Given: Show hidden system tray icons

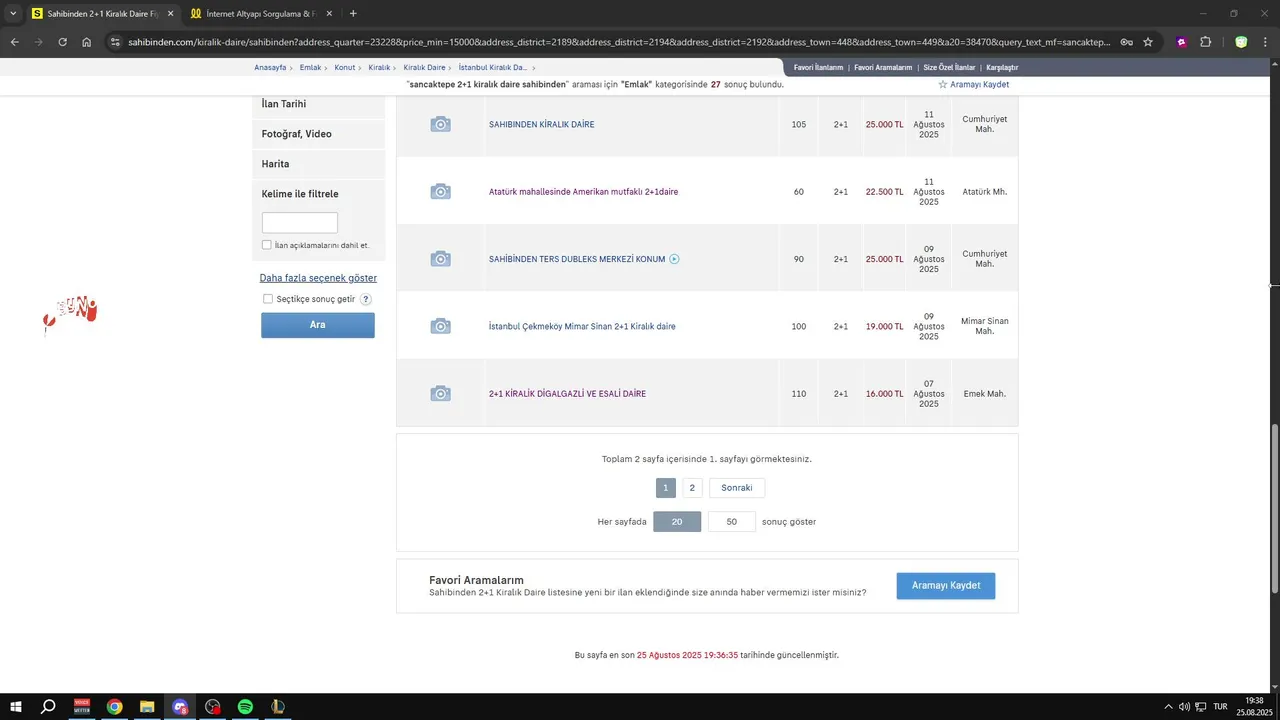Looking at the screenshot, I should click(1168, 707).
